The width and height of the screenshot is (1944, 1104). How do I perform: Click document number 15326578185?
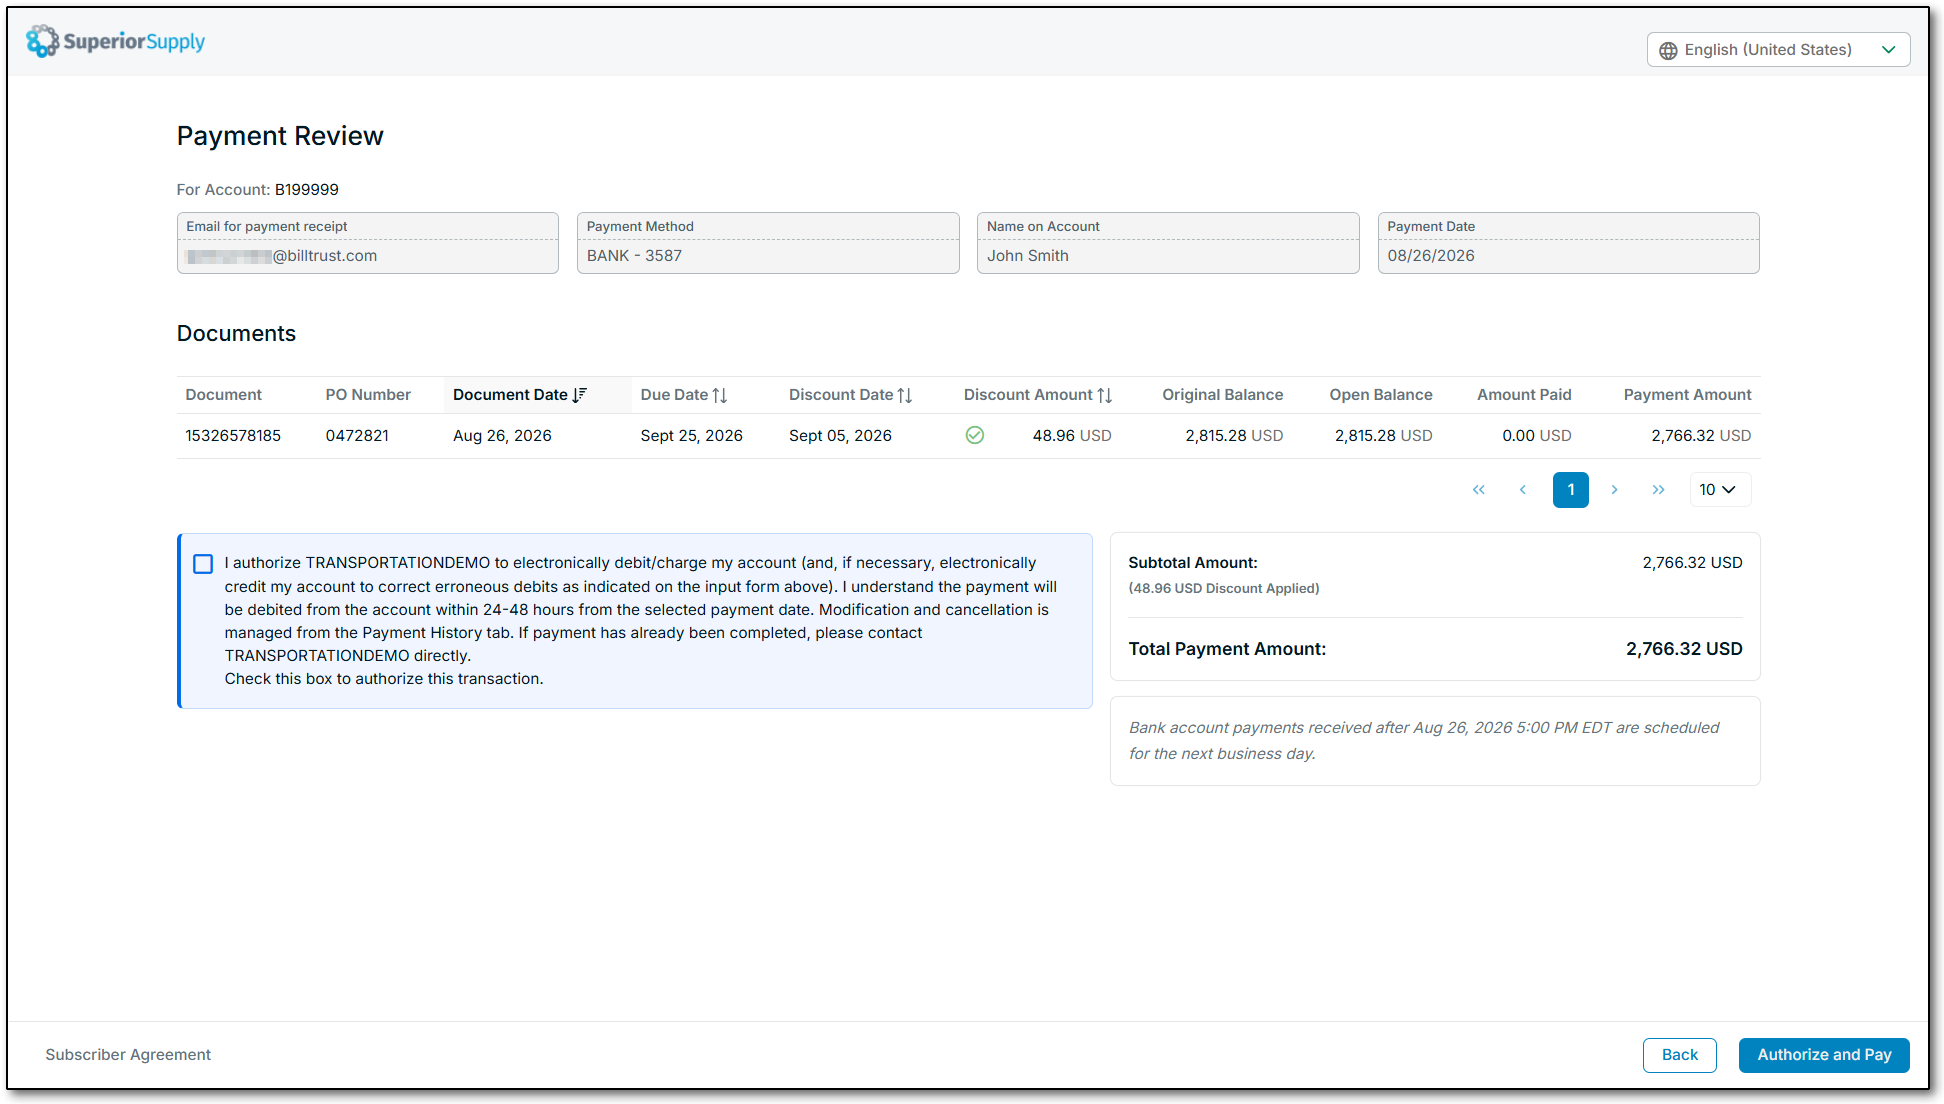(233, 436)
